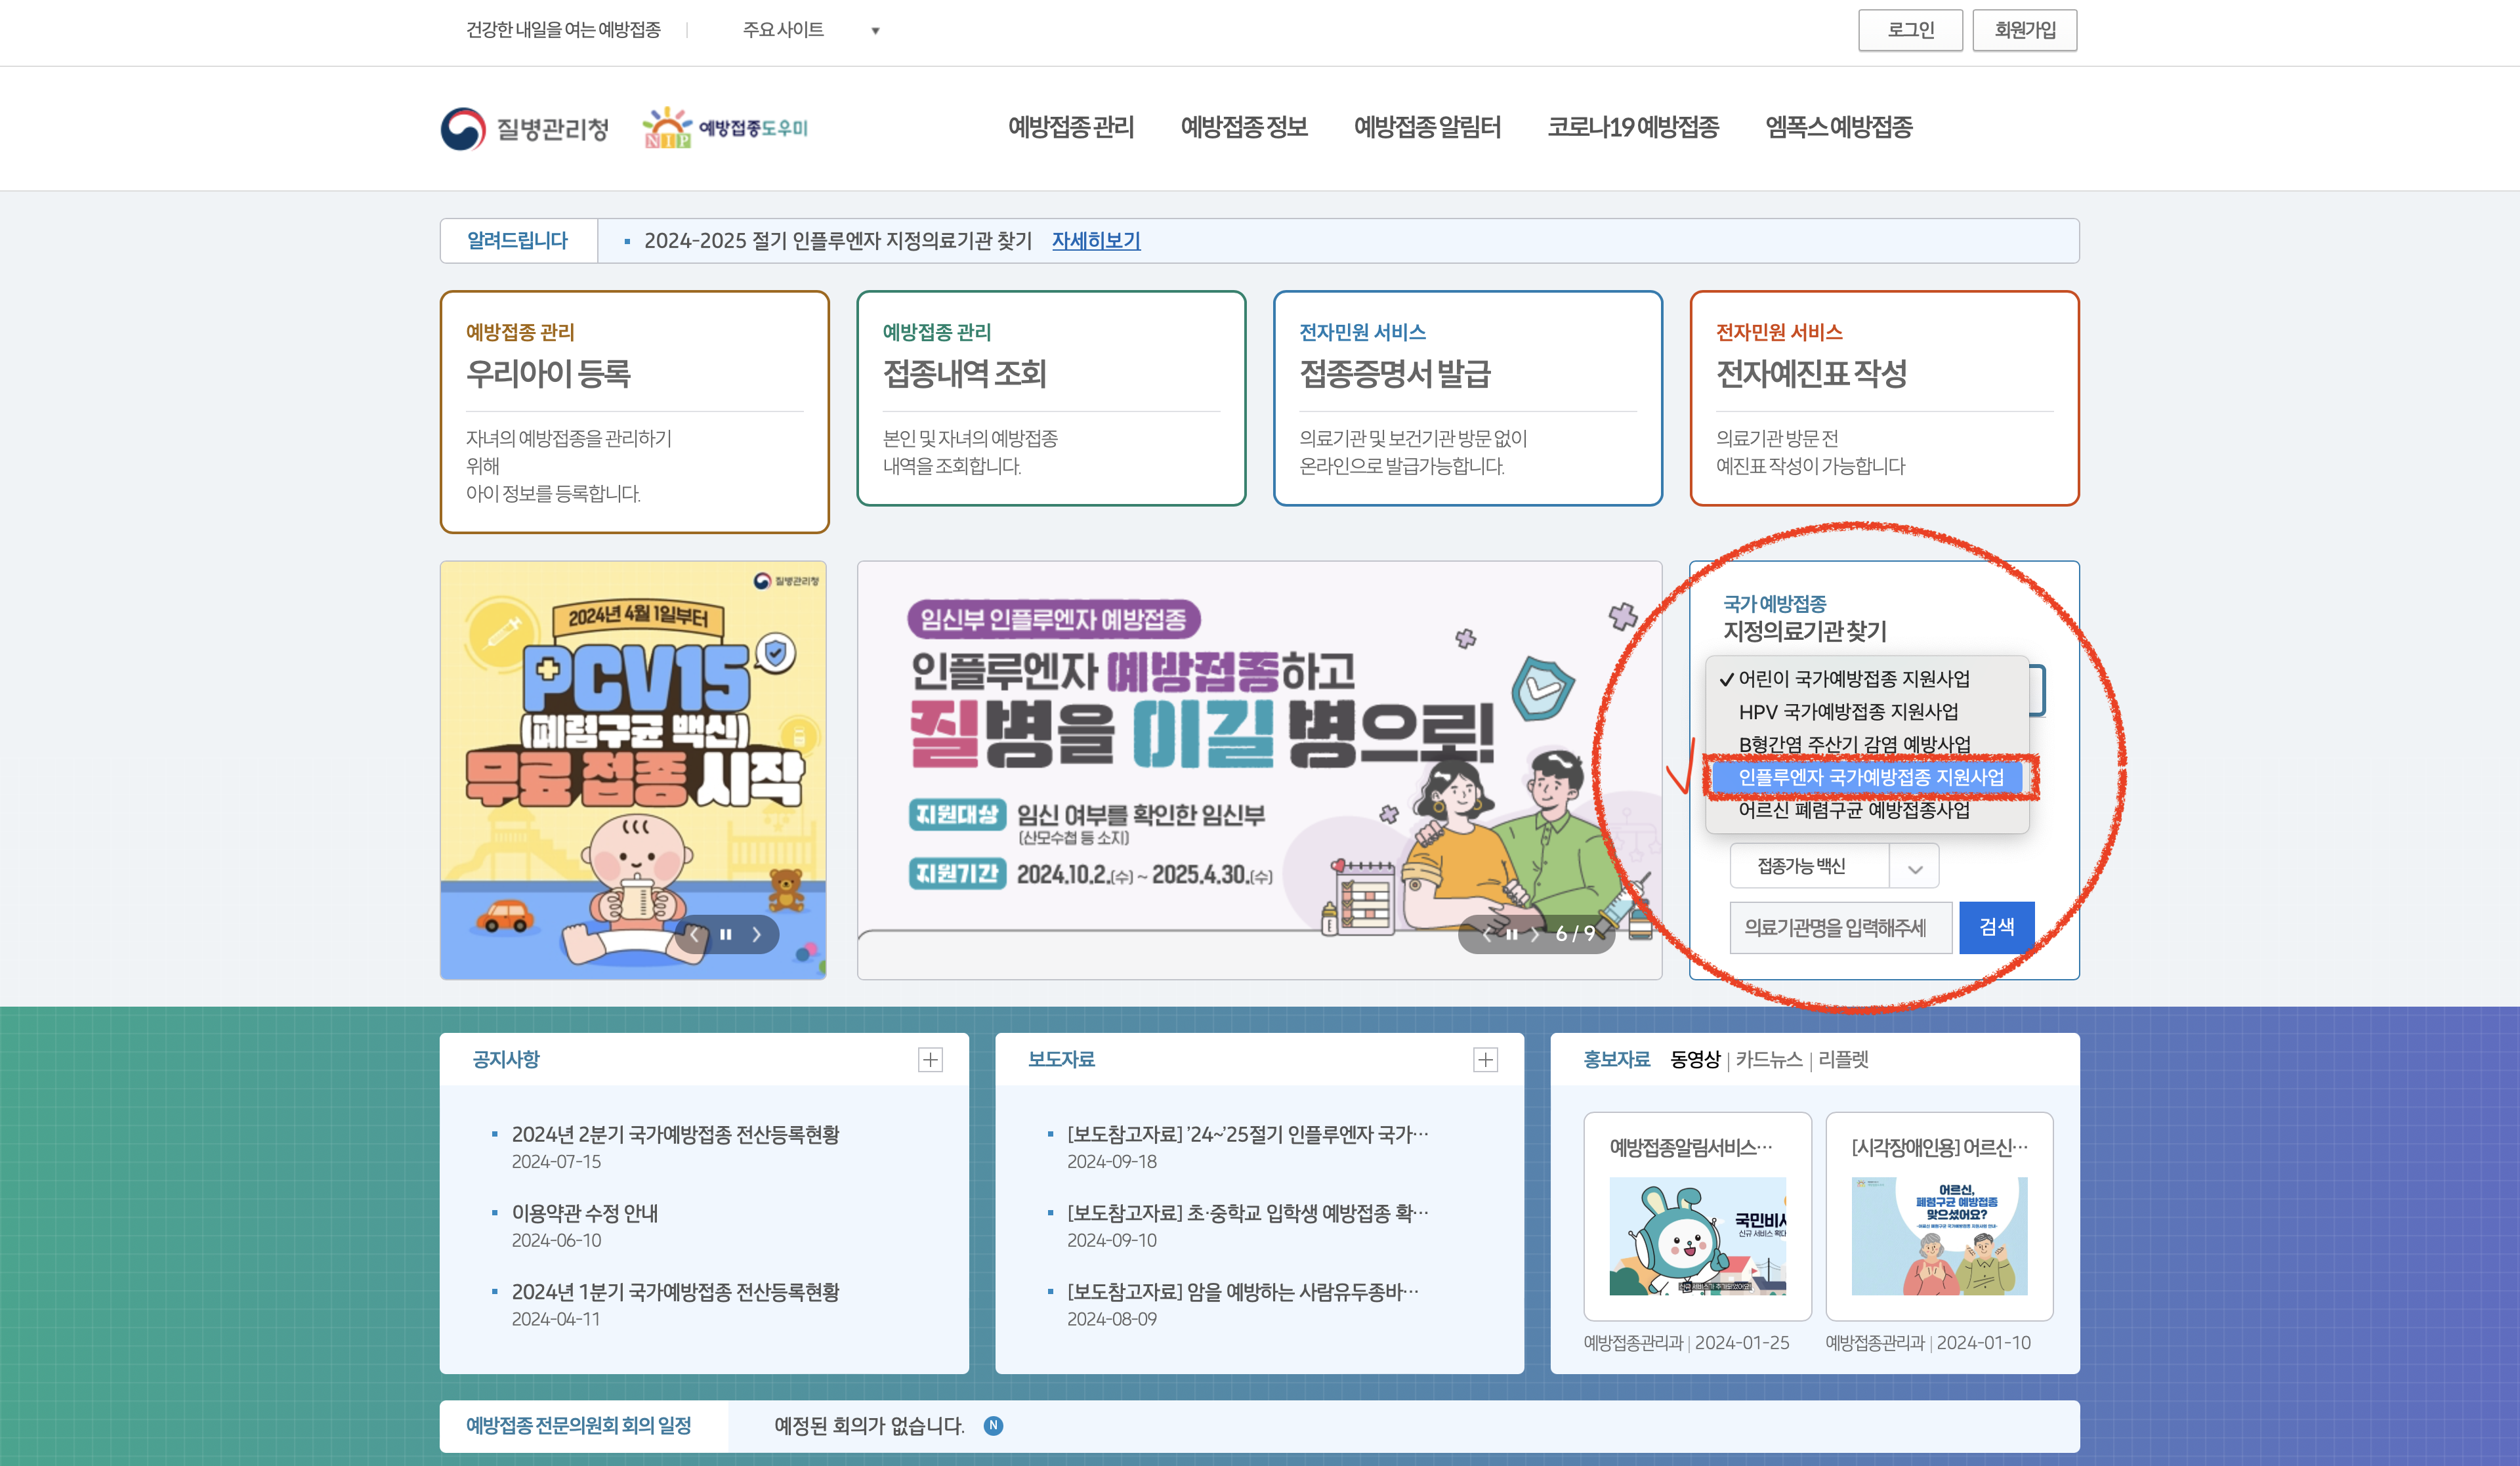Screen dimensions: 2520x1466
Task: Choose HPV 국가예방접종 지원사업 option
Action: (1848, 711)
